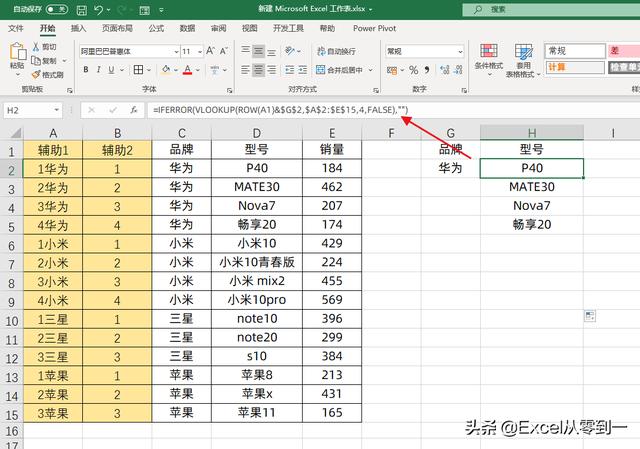
Task: Select cell containing MATE30 in column H
Action: coord(532,187)
